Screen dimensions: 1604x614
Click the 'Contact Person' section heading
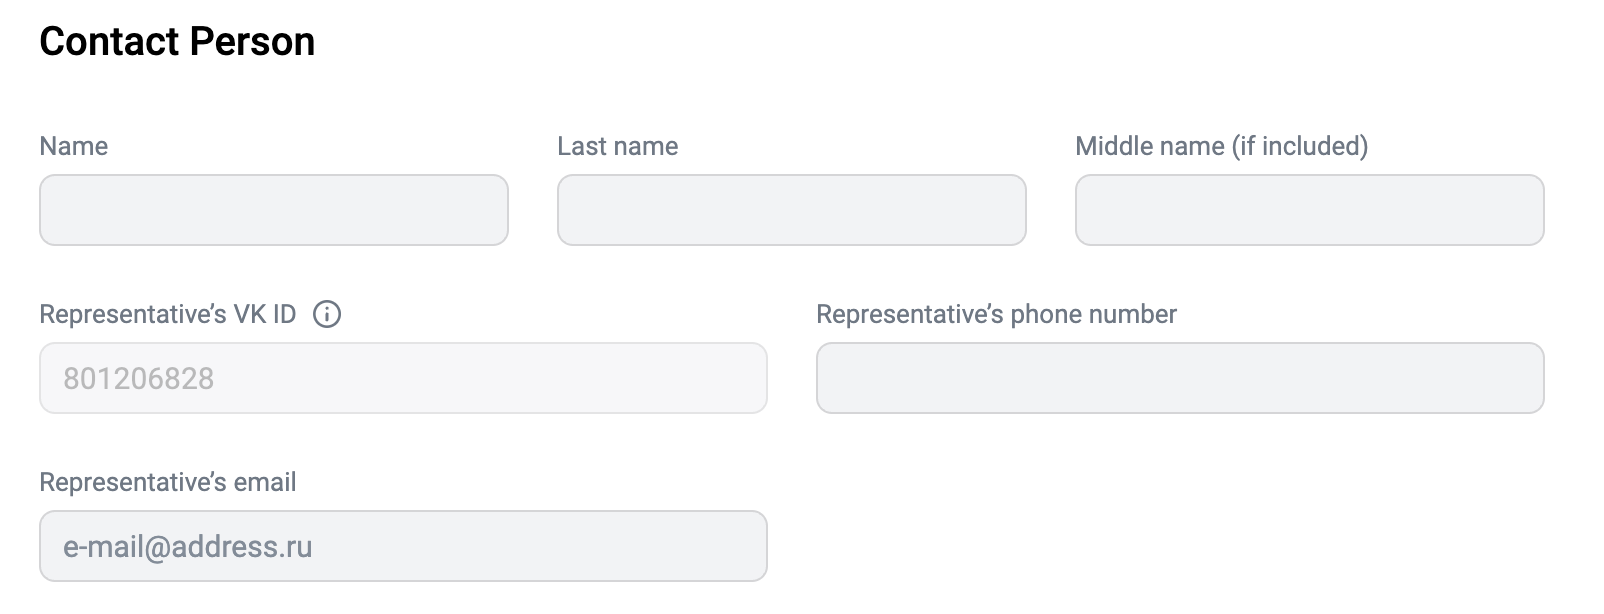(177, 41)
